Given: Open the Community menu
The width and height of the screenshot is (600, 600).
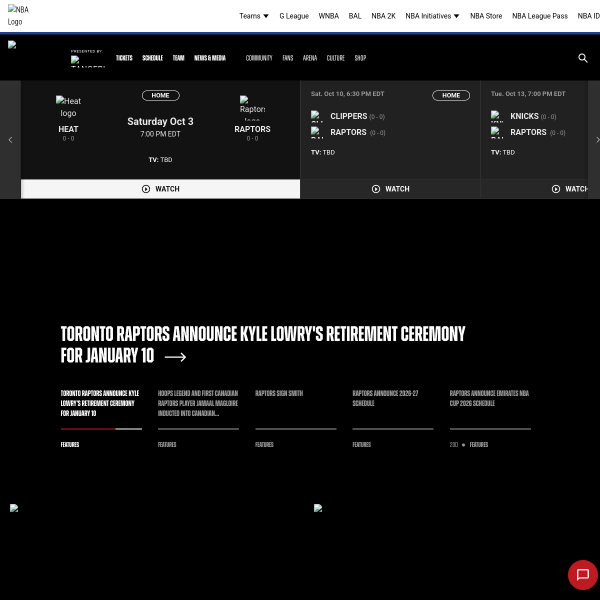Looking at the screenshot, I should coord(259,58).
